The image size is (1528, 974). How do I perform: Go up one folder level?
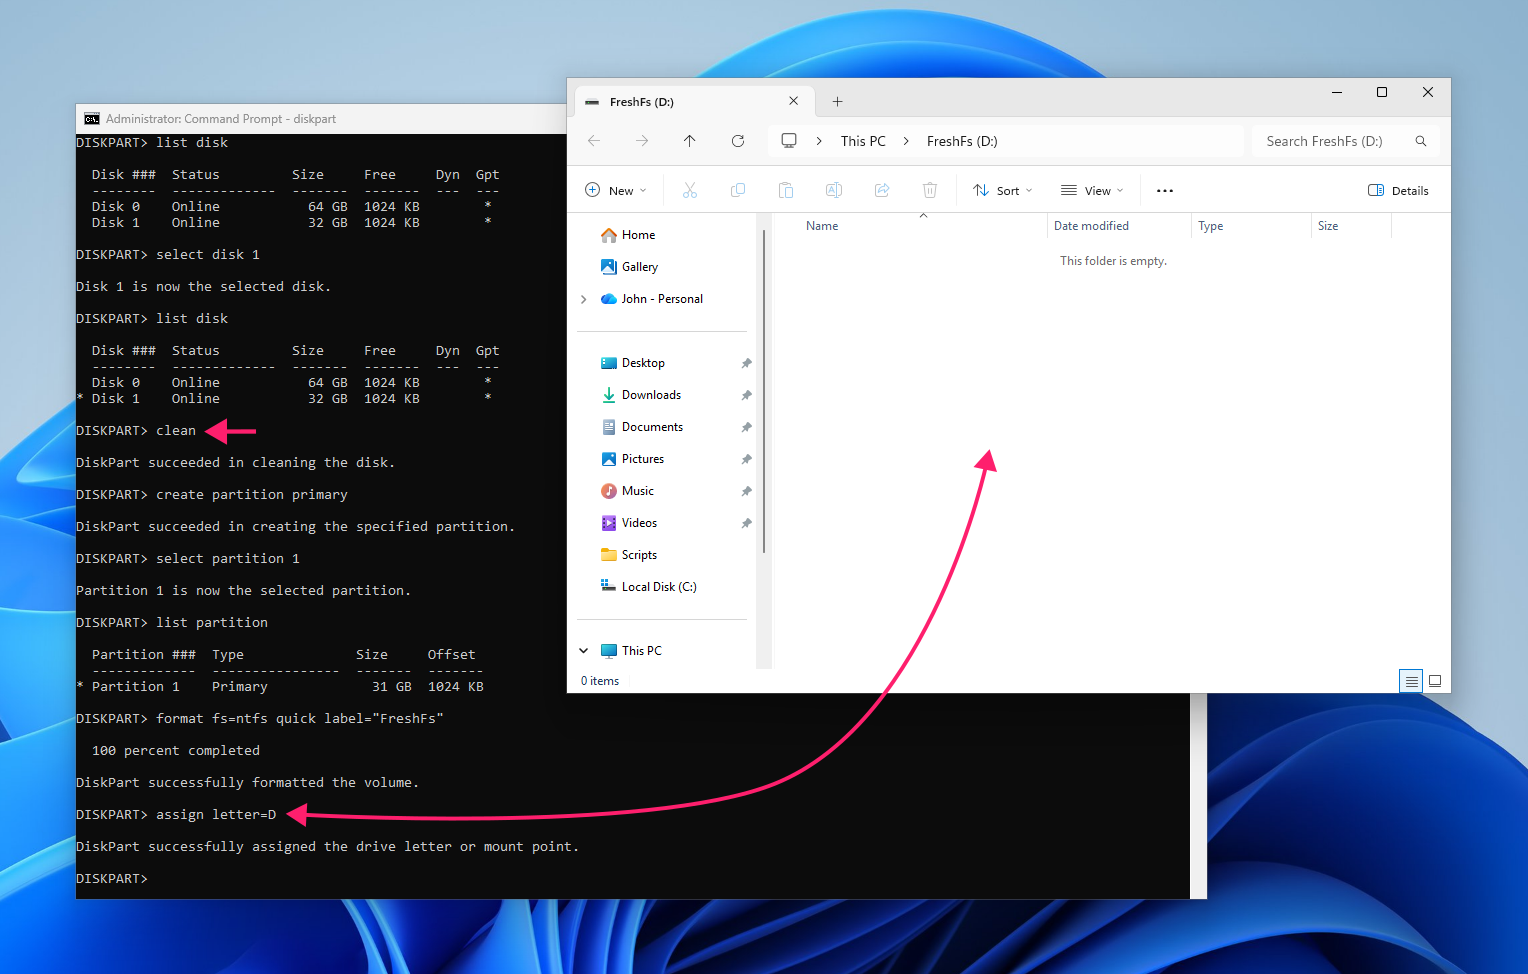[x=690, y=141]
